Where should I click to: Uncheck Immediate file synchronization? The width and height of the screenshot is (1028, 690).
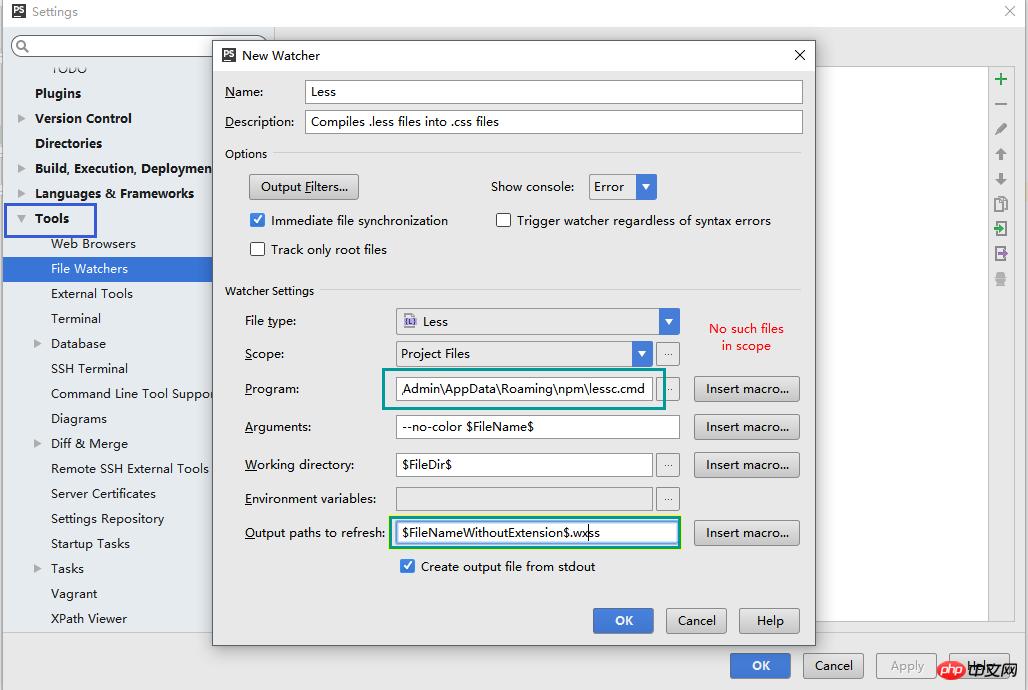(x=257, y=220)
